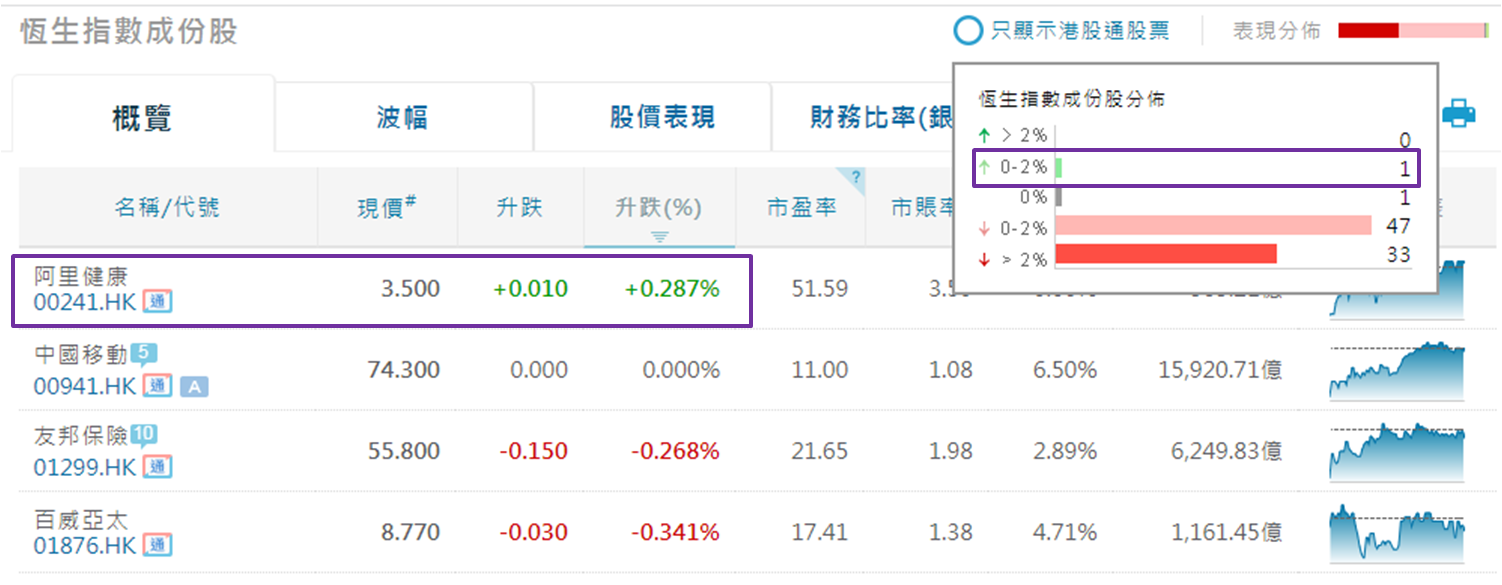Click the 通 badge beside 00241.HK
The height and width of the screenshot is (585, 1502).
click(x=157, y=301)
